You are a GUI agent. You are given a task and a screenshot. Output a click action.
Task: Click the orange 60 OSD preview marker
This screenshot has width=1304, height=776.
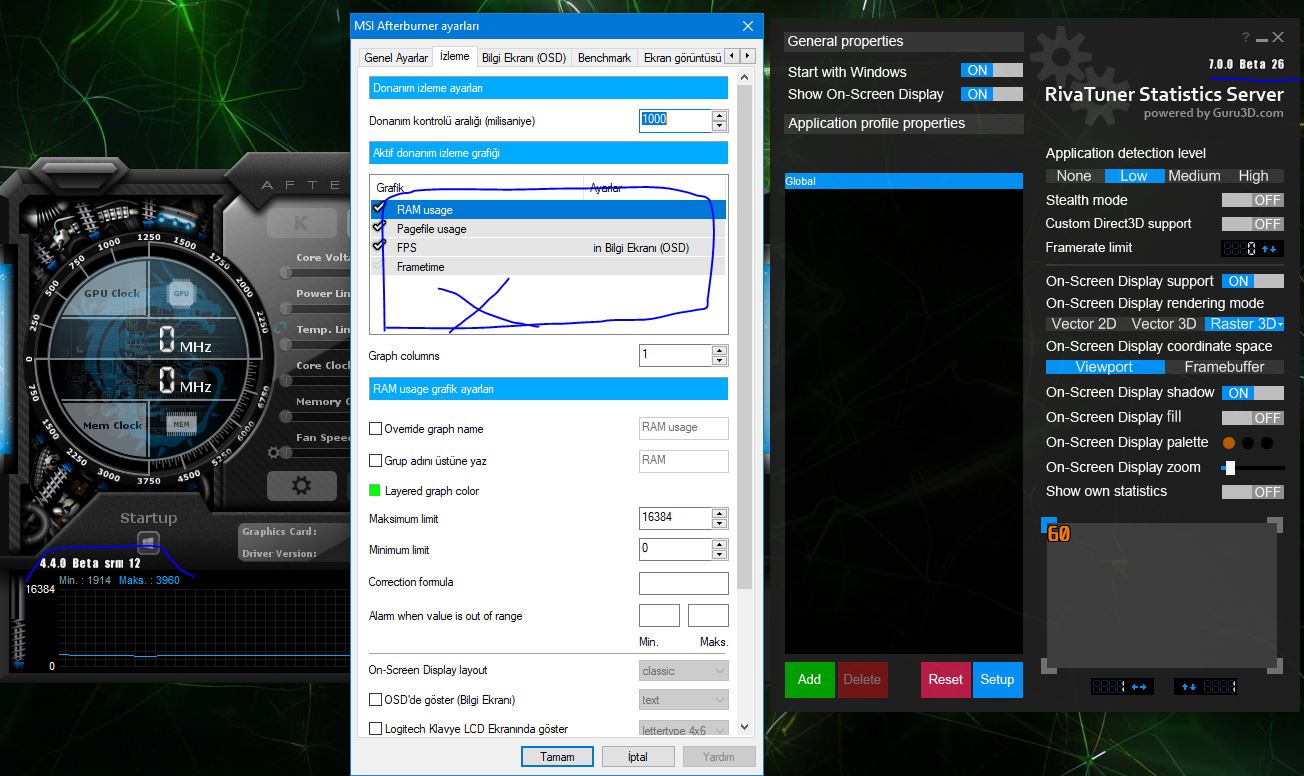pos(1059,535)
